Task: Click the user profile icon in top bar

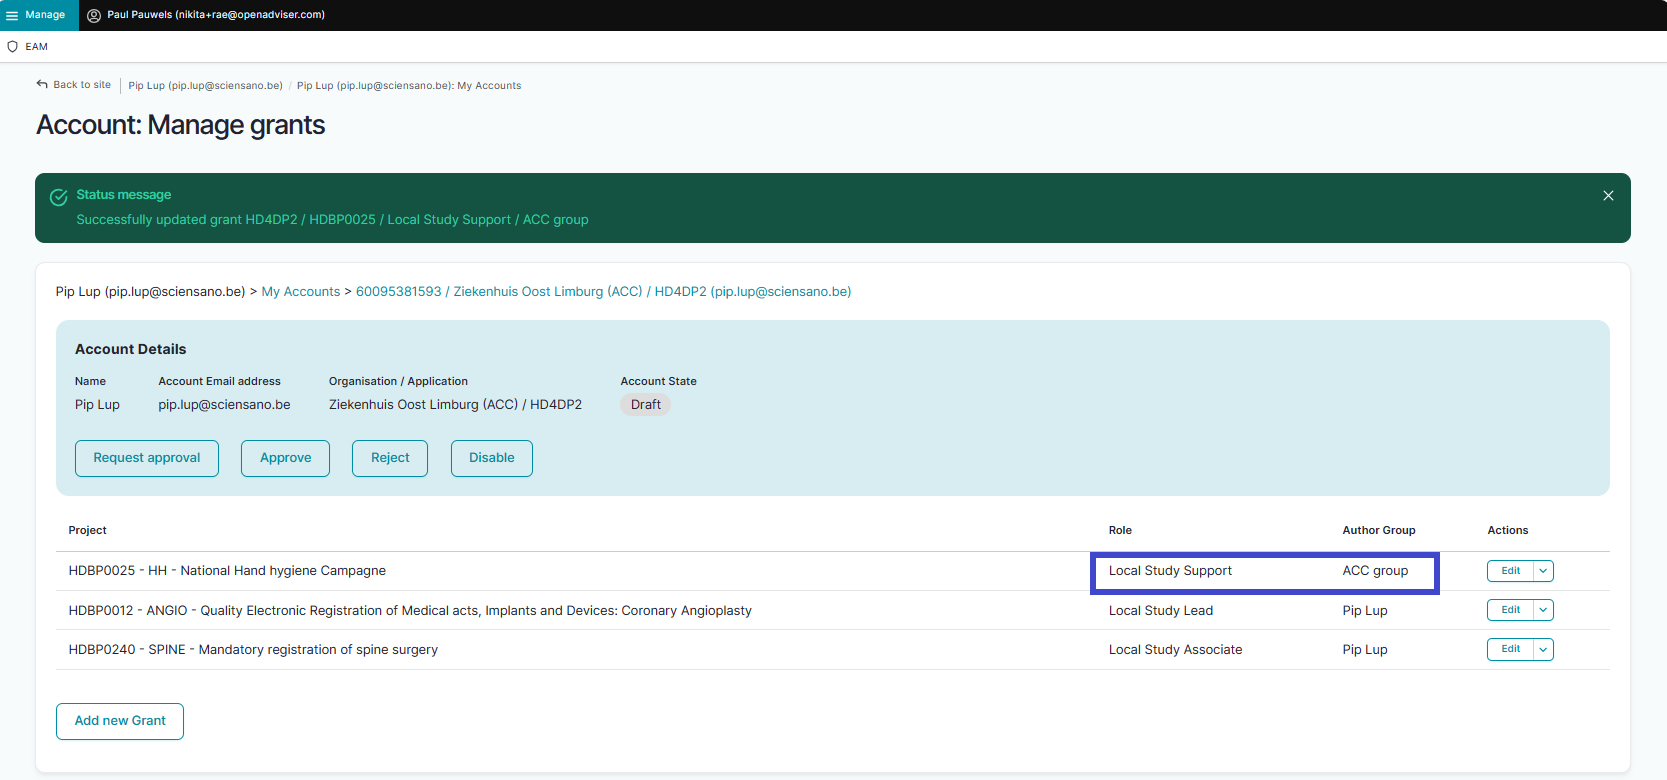Action: pyautogui.click(x=94, y=15)
